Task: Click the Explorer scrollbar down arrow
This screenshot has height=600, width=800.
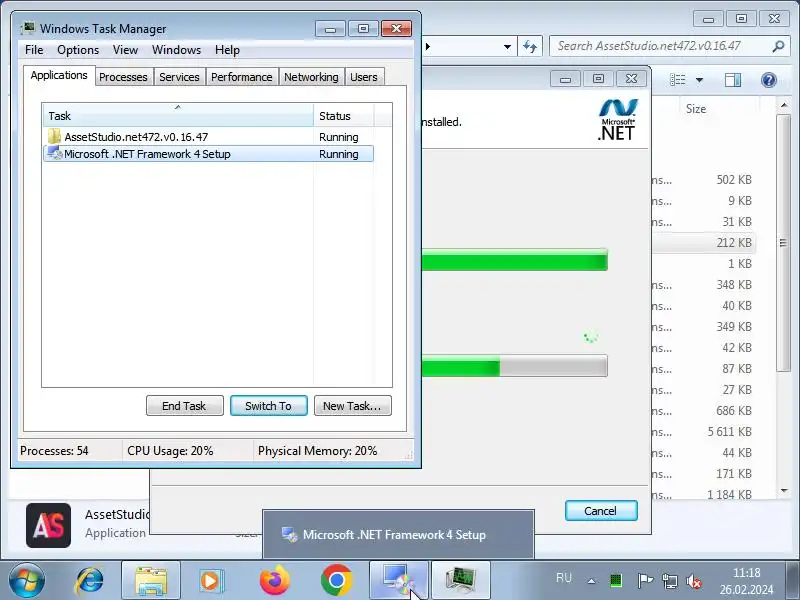Action: (x=784, y=491)
